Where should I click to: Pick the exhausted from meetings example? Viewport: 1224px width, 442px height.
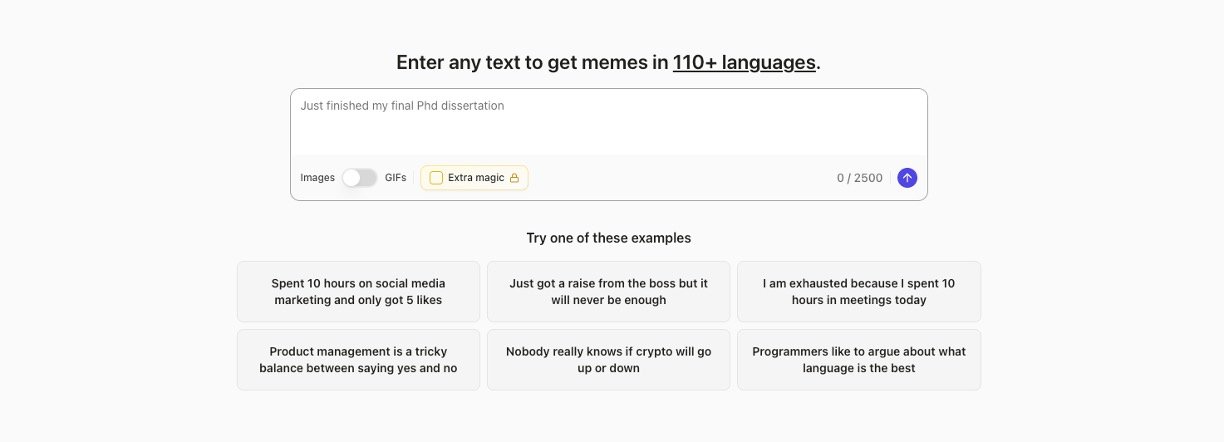[x=858, y=292]
